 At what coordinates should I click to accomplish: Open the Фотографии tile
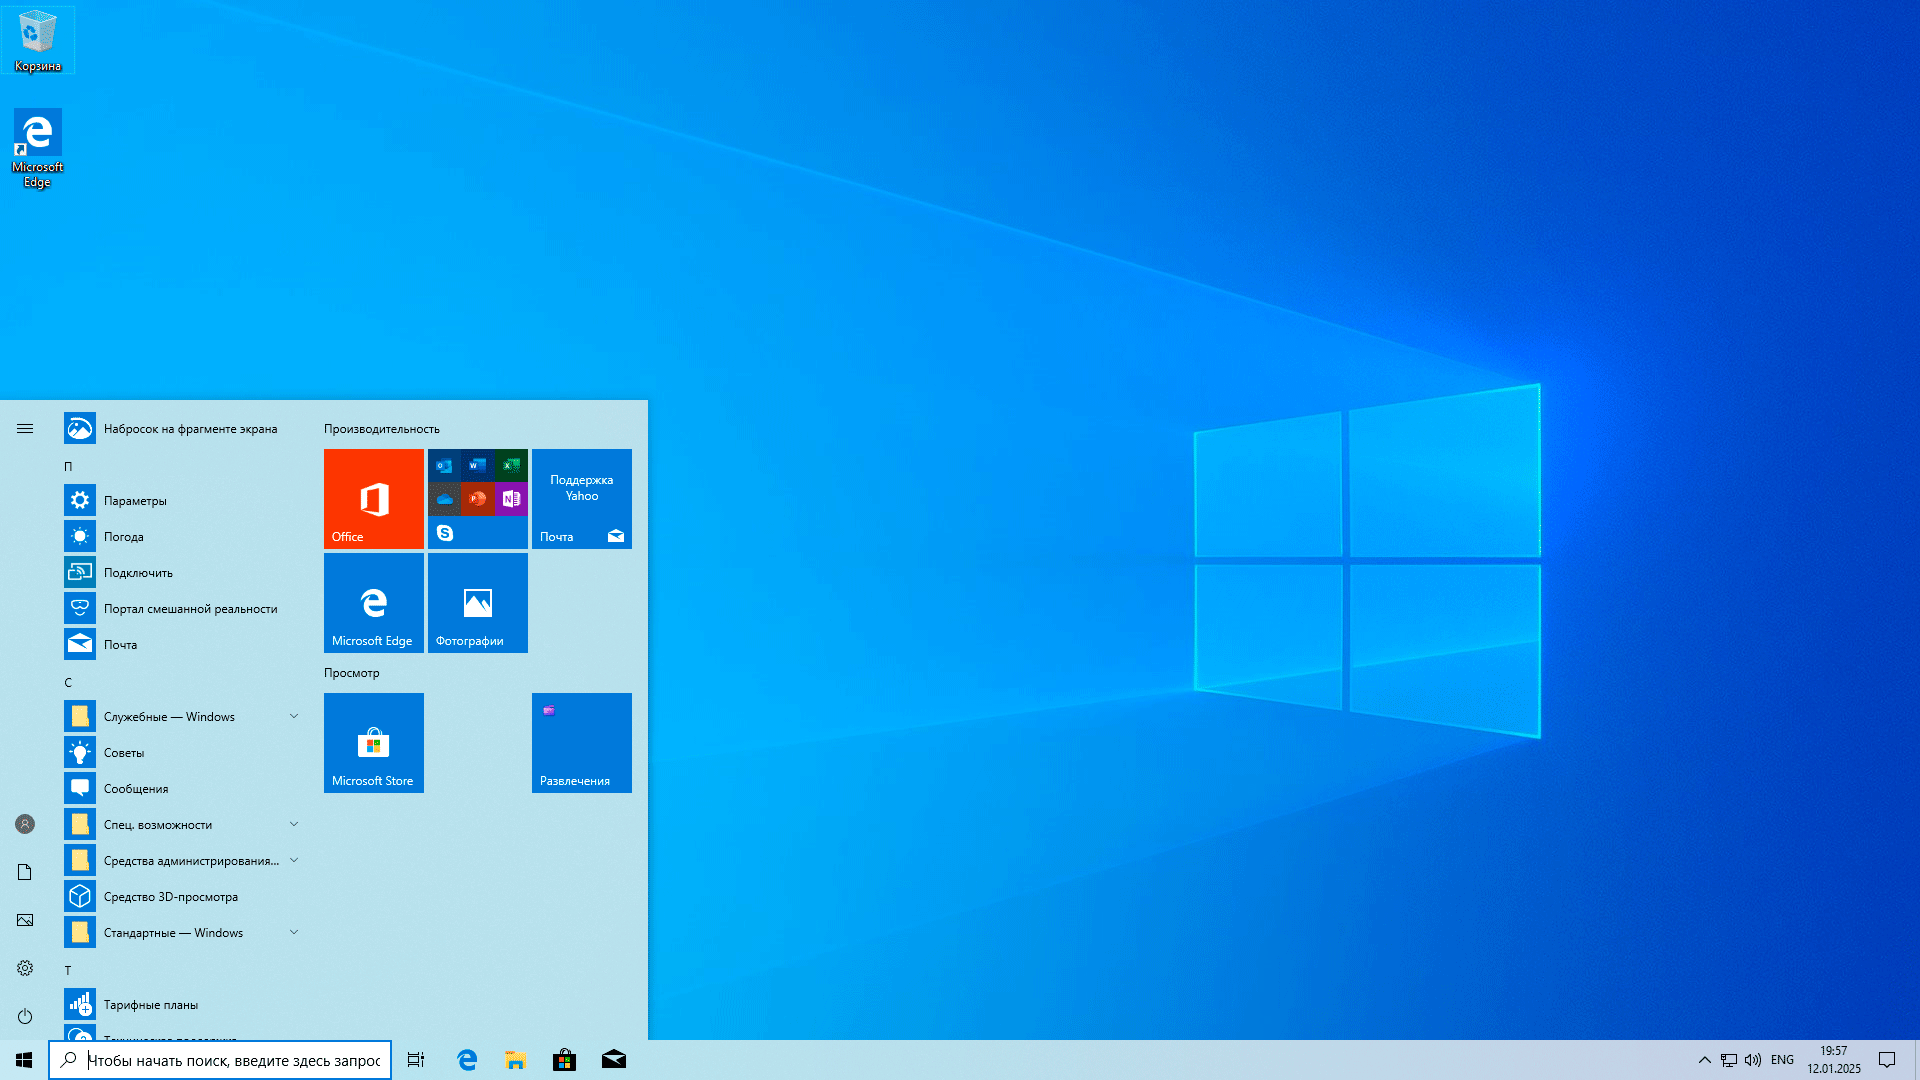tap(477, 602)
